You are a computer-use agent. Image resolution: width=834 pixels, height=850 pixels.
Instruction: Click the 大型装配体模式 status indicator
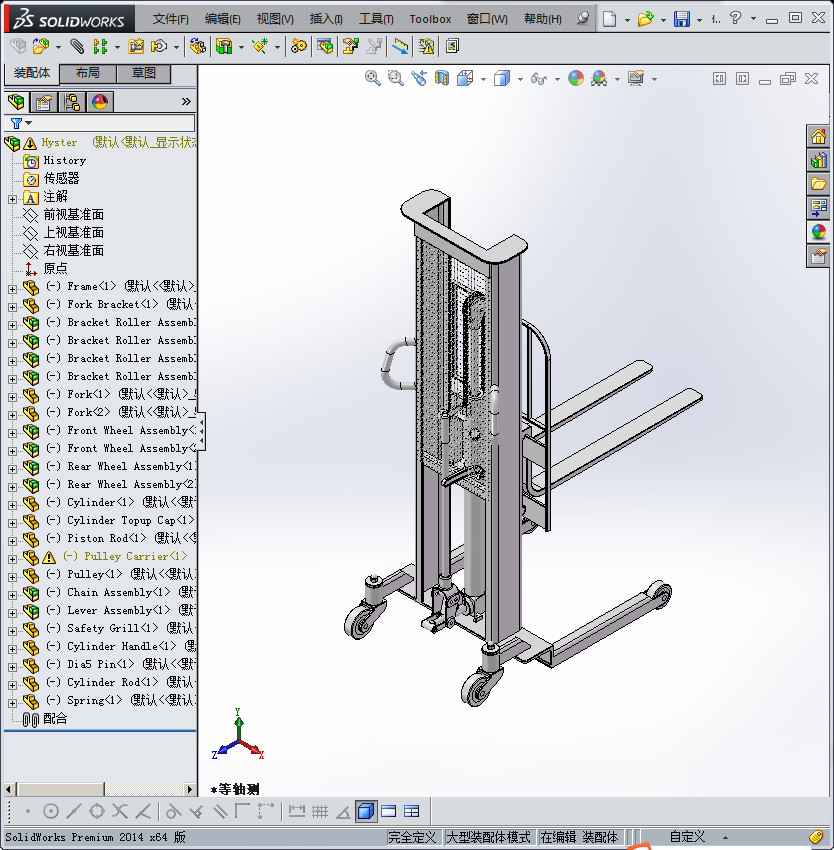click(x=488, y=838)
